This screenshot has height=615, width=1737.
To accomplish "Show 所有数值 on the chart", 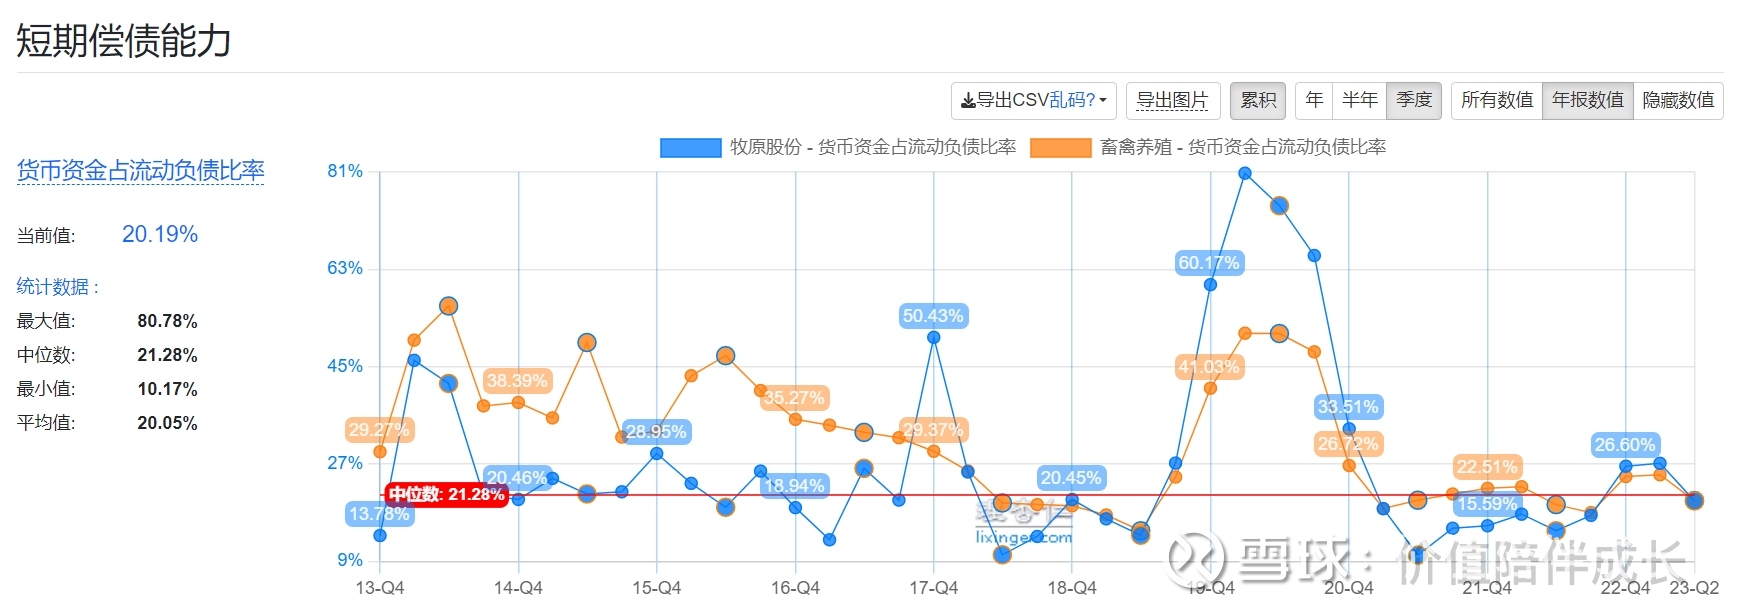I will pyautogui.click(x=1497, y=100).
